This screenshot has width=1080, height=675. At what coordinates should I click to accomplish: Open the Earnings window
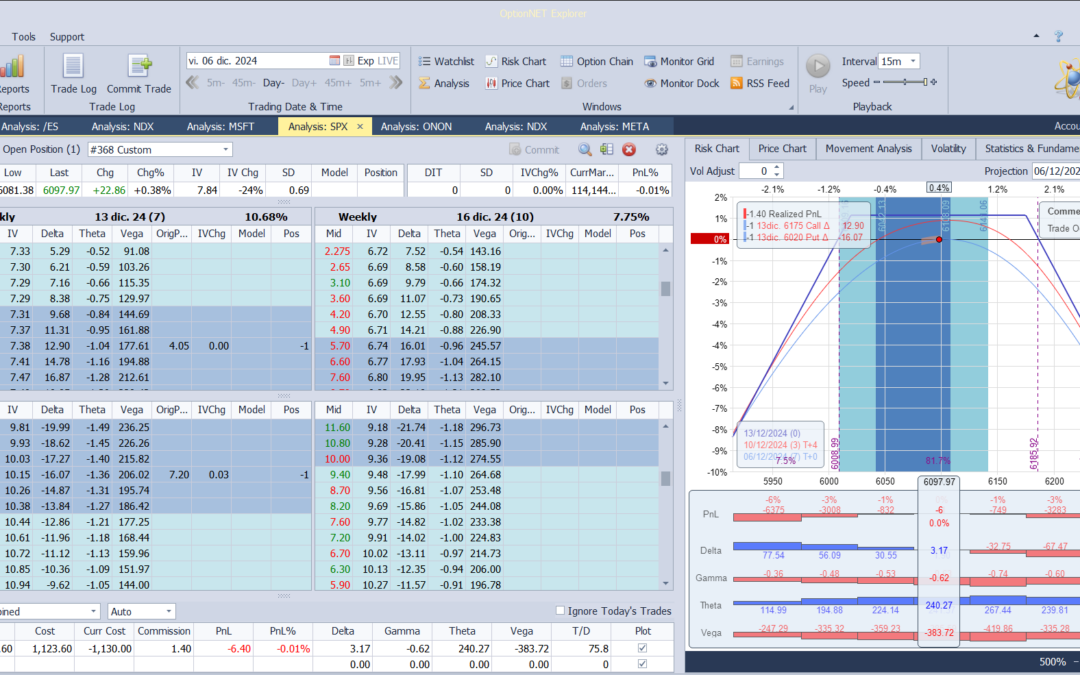tap(757, 61)
